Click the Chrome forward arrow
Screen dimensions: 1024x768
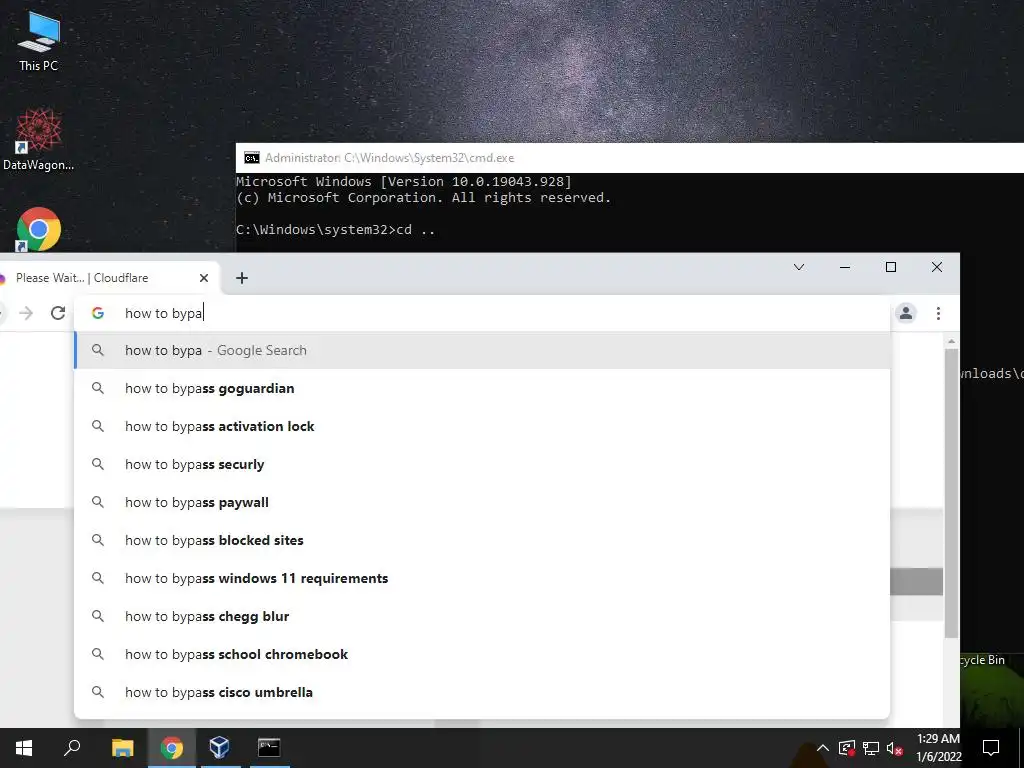(x=26, y=313)
